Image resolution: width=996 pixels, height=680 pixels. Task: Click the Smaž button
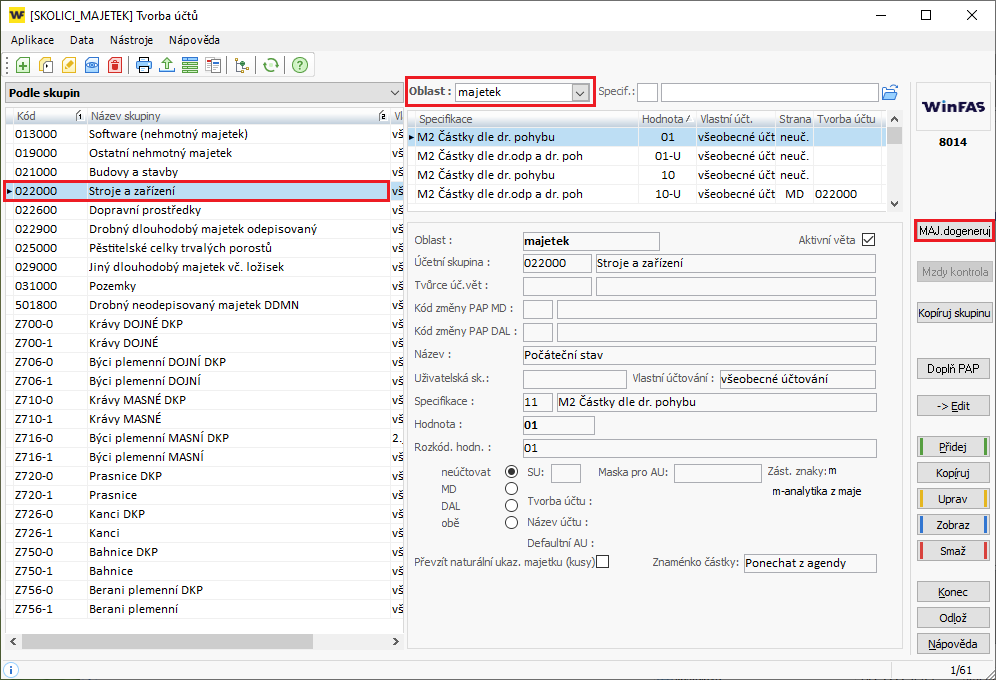pos(953,551)
